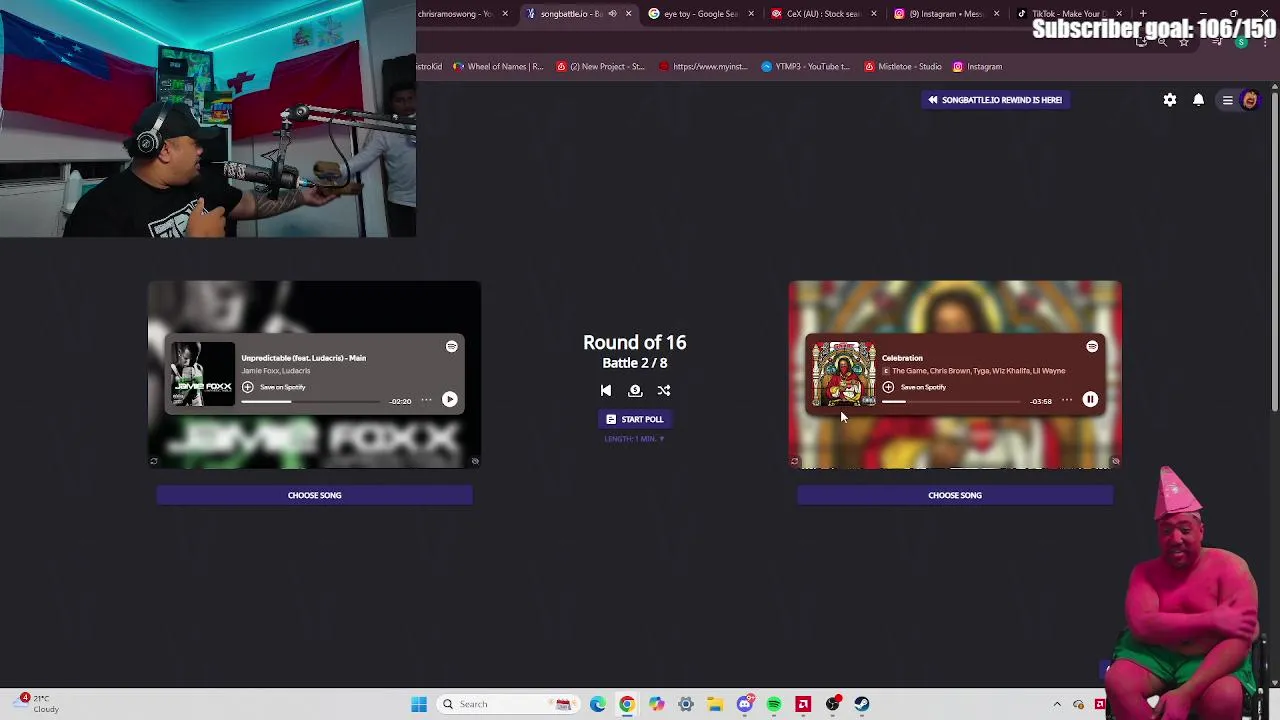Open Copilot from taskbar
The height and width of the screenshot is (720, 1280).
click(656, 704)
